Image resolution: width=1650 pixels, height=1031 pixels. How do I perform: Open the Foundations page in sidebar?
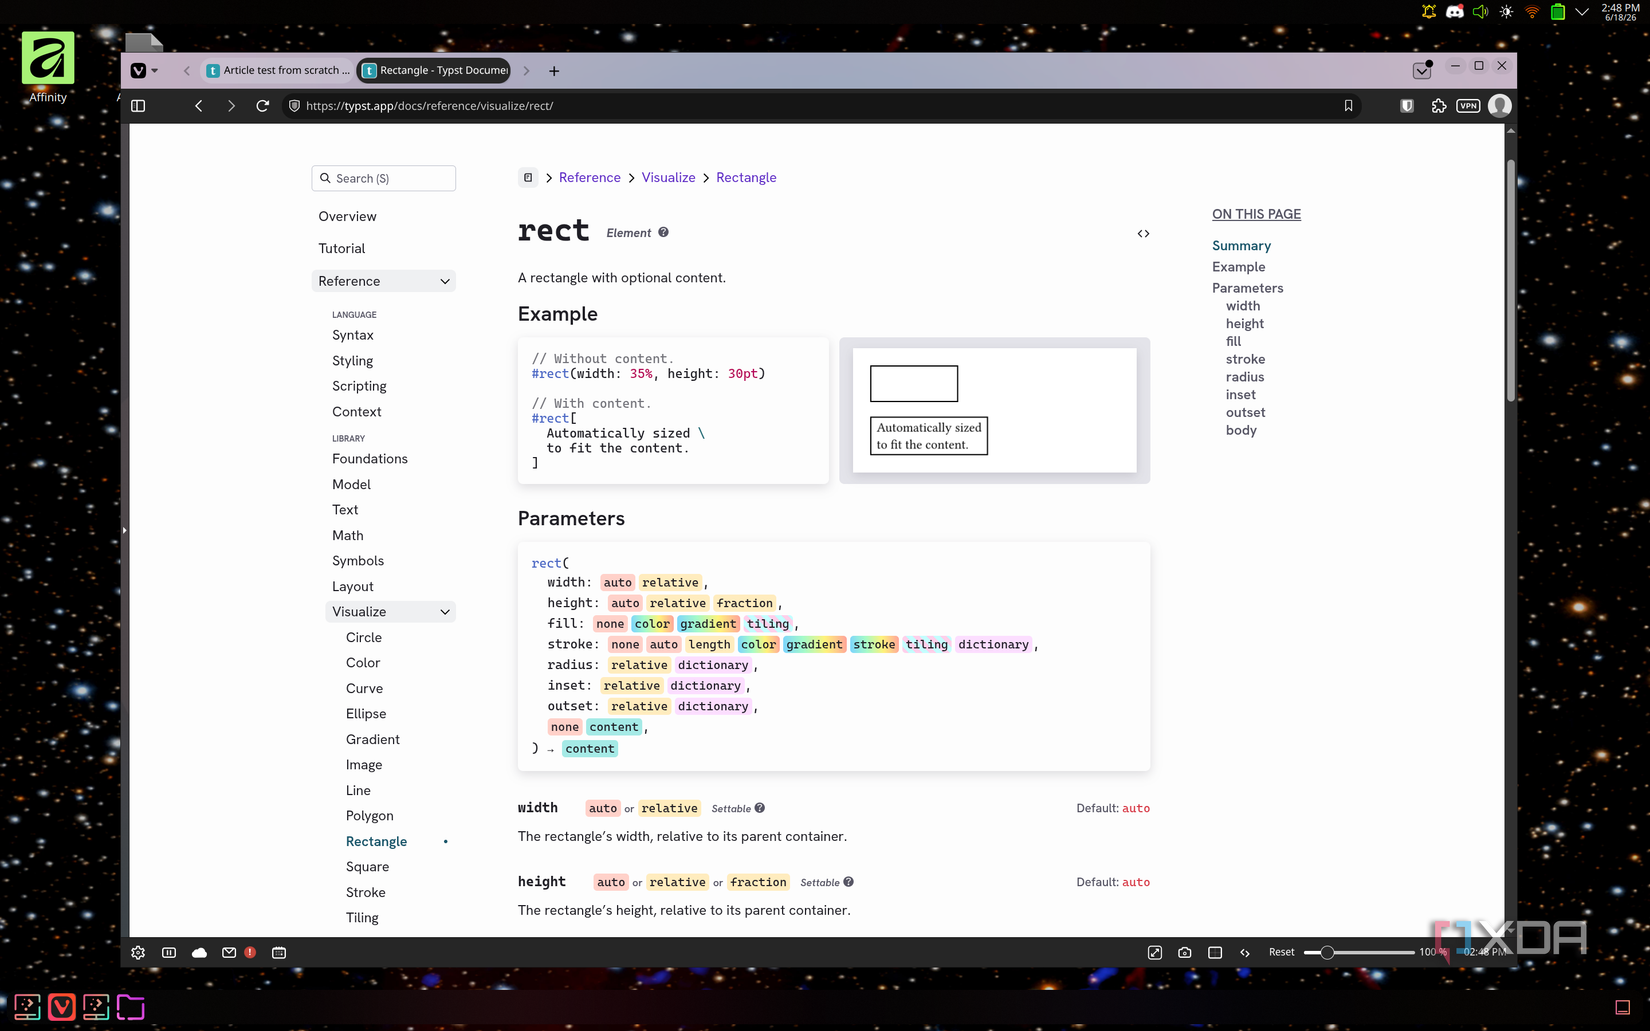tap(370, 459)
